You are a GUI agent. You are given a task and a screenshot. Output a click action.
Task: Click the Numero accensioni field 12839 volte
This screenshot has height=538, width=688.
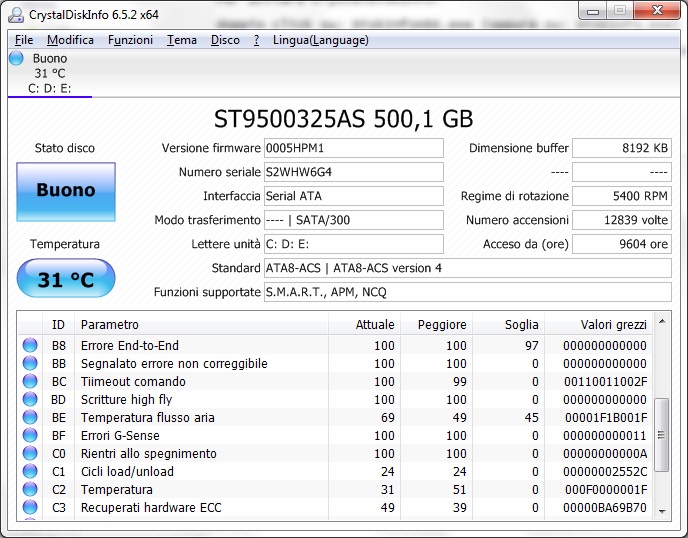(622, 220)
